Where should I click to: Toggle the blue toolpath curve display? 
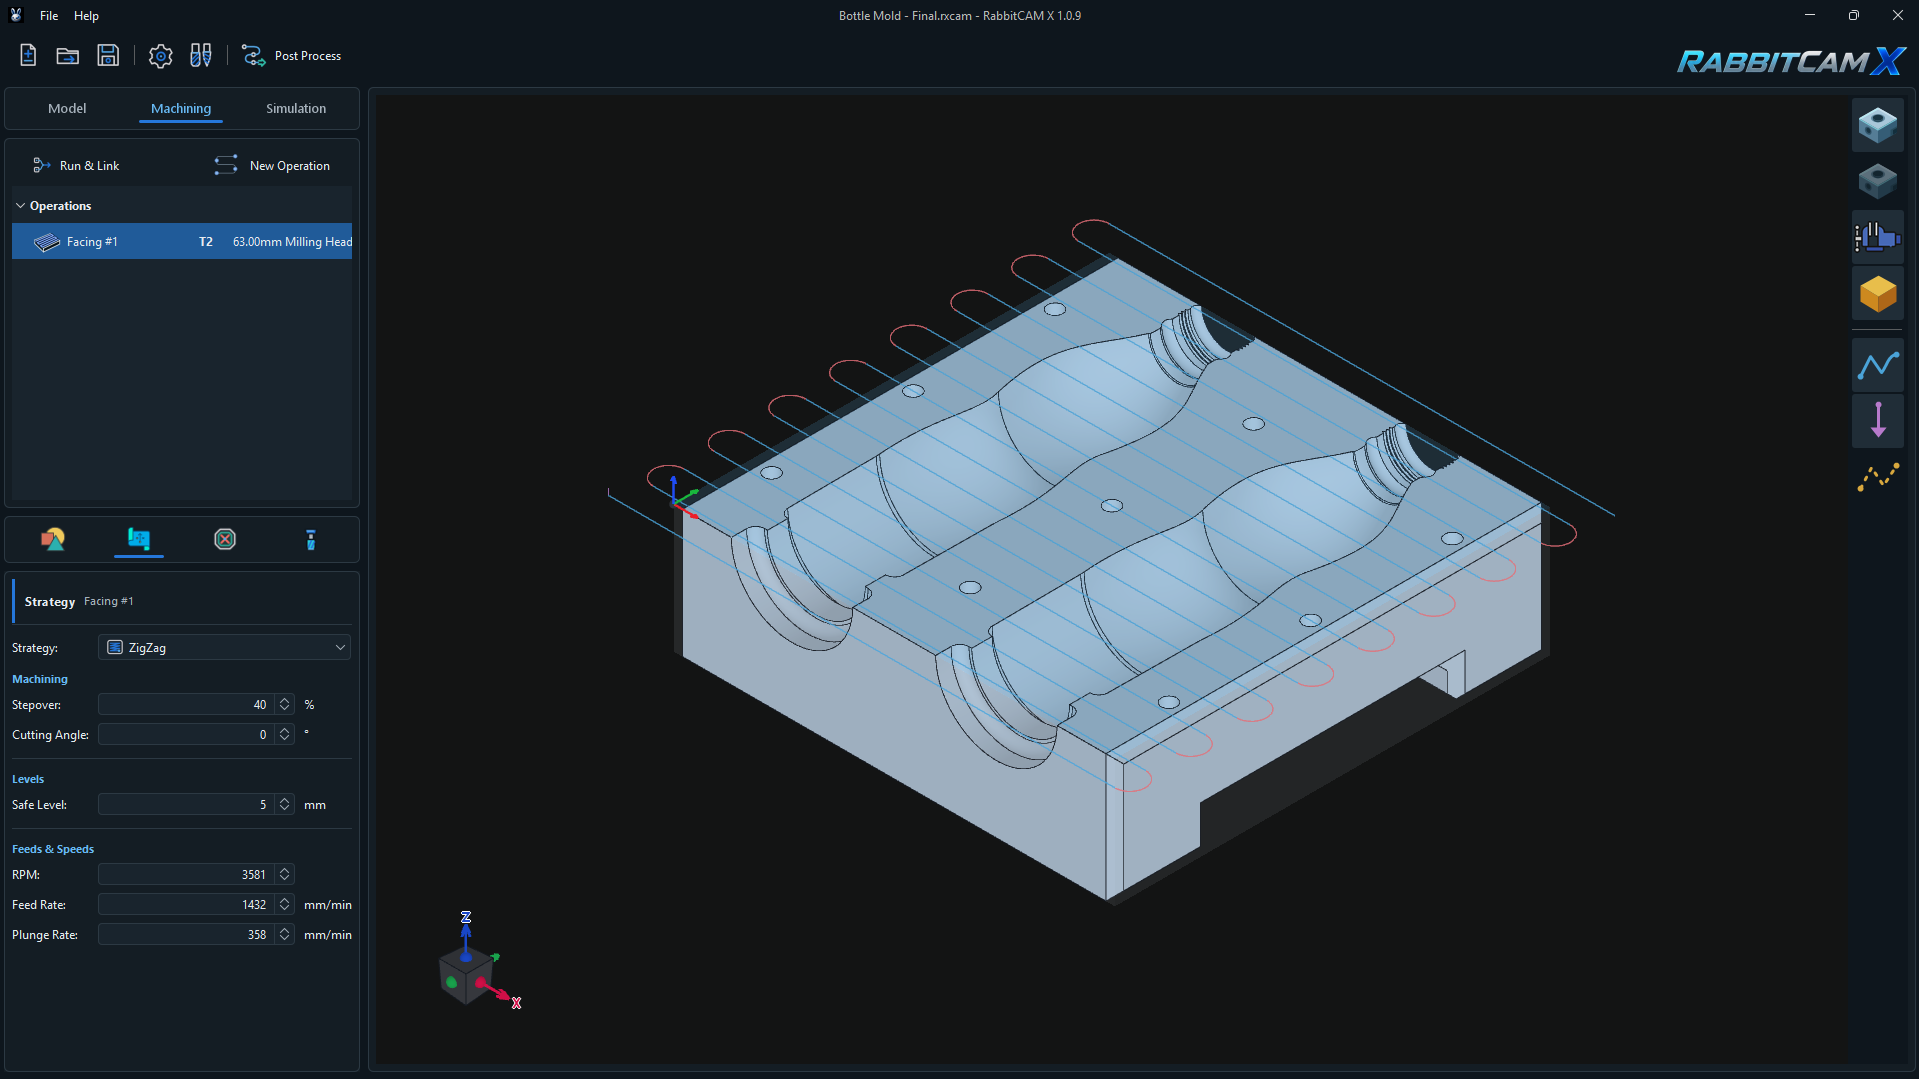tap(1877, 365)
